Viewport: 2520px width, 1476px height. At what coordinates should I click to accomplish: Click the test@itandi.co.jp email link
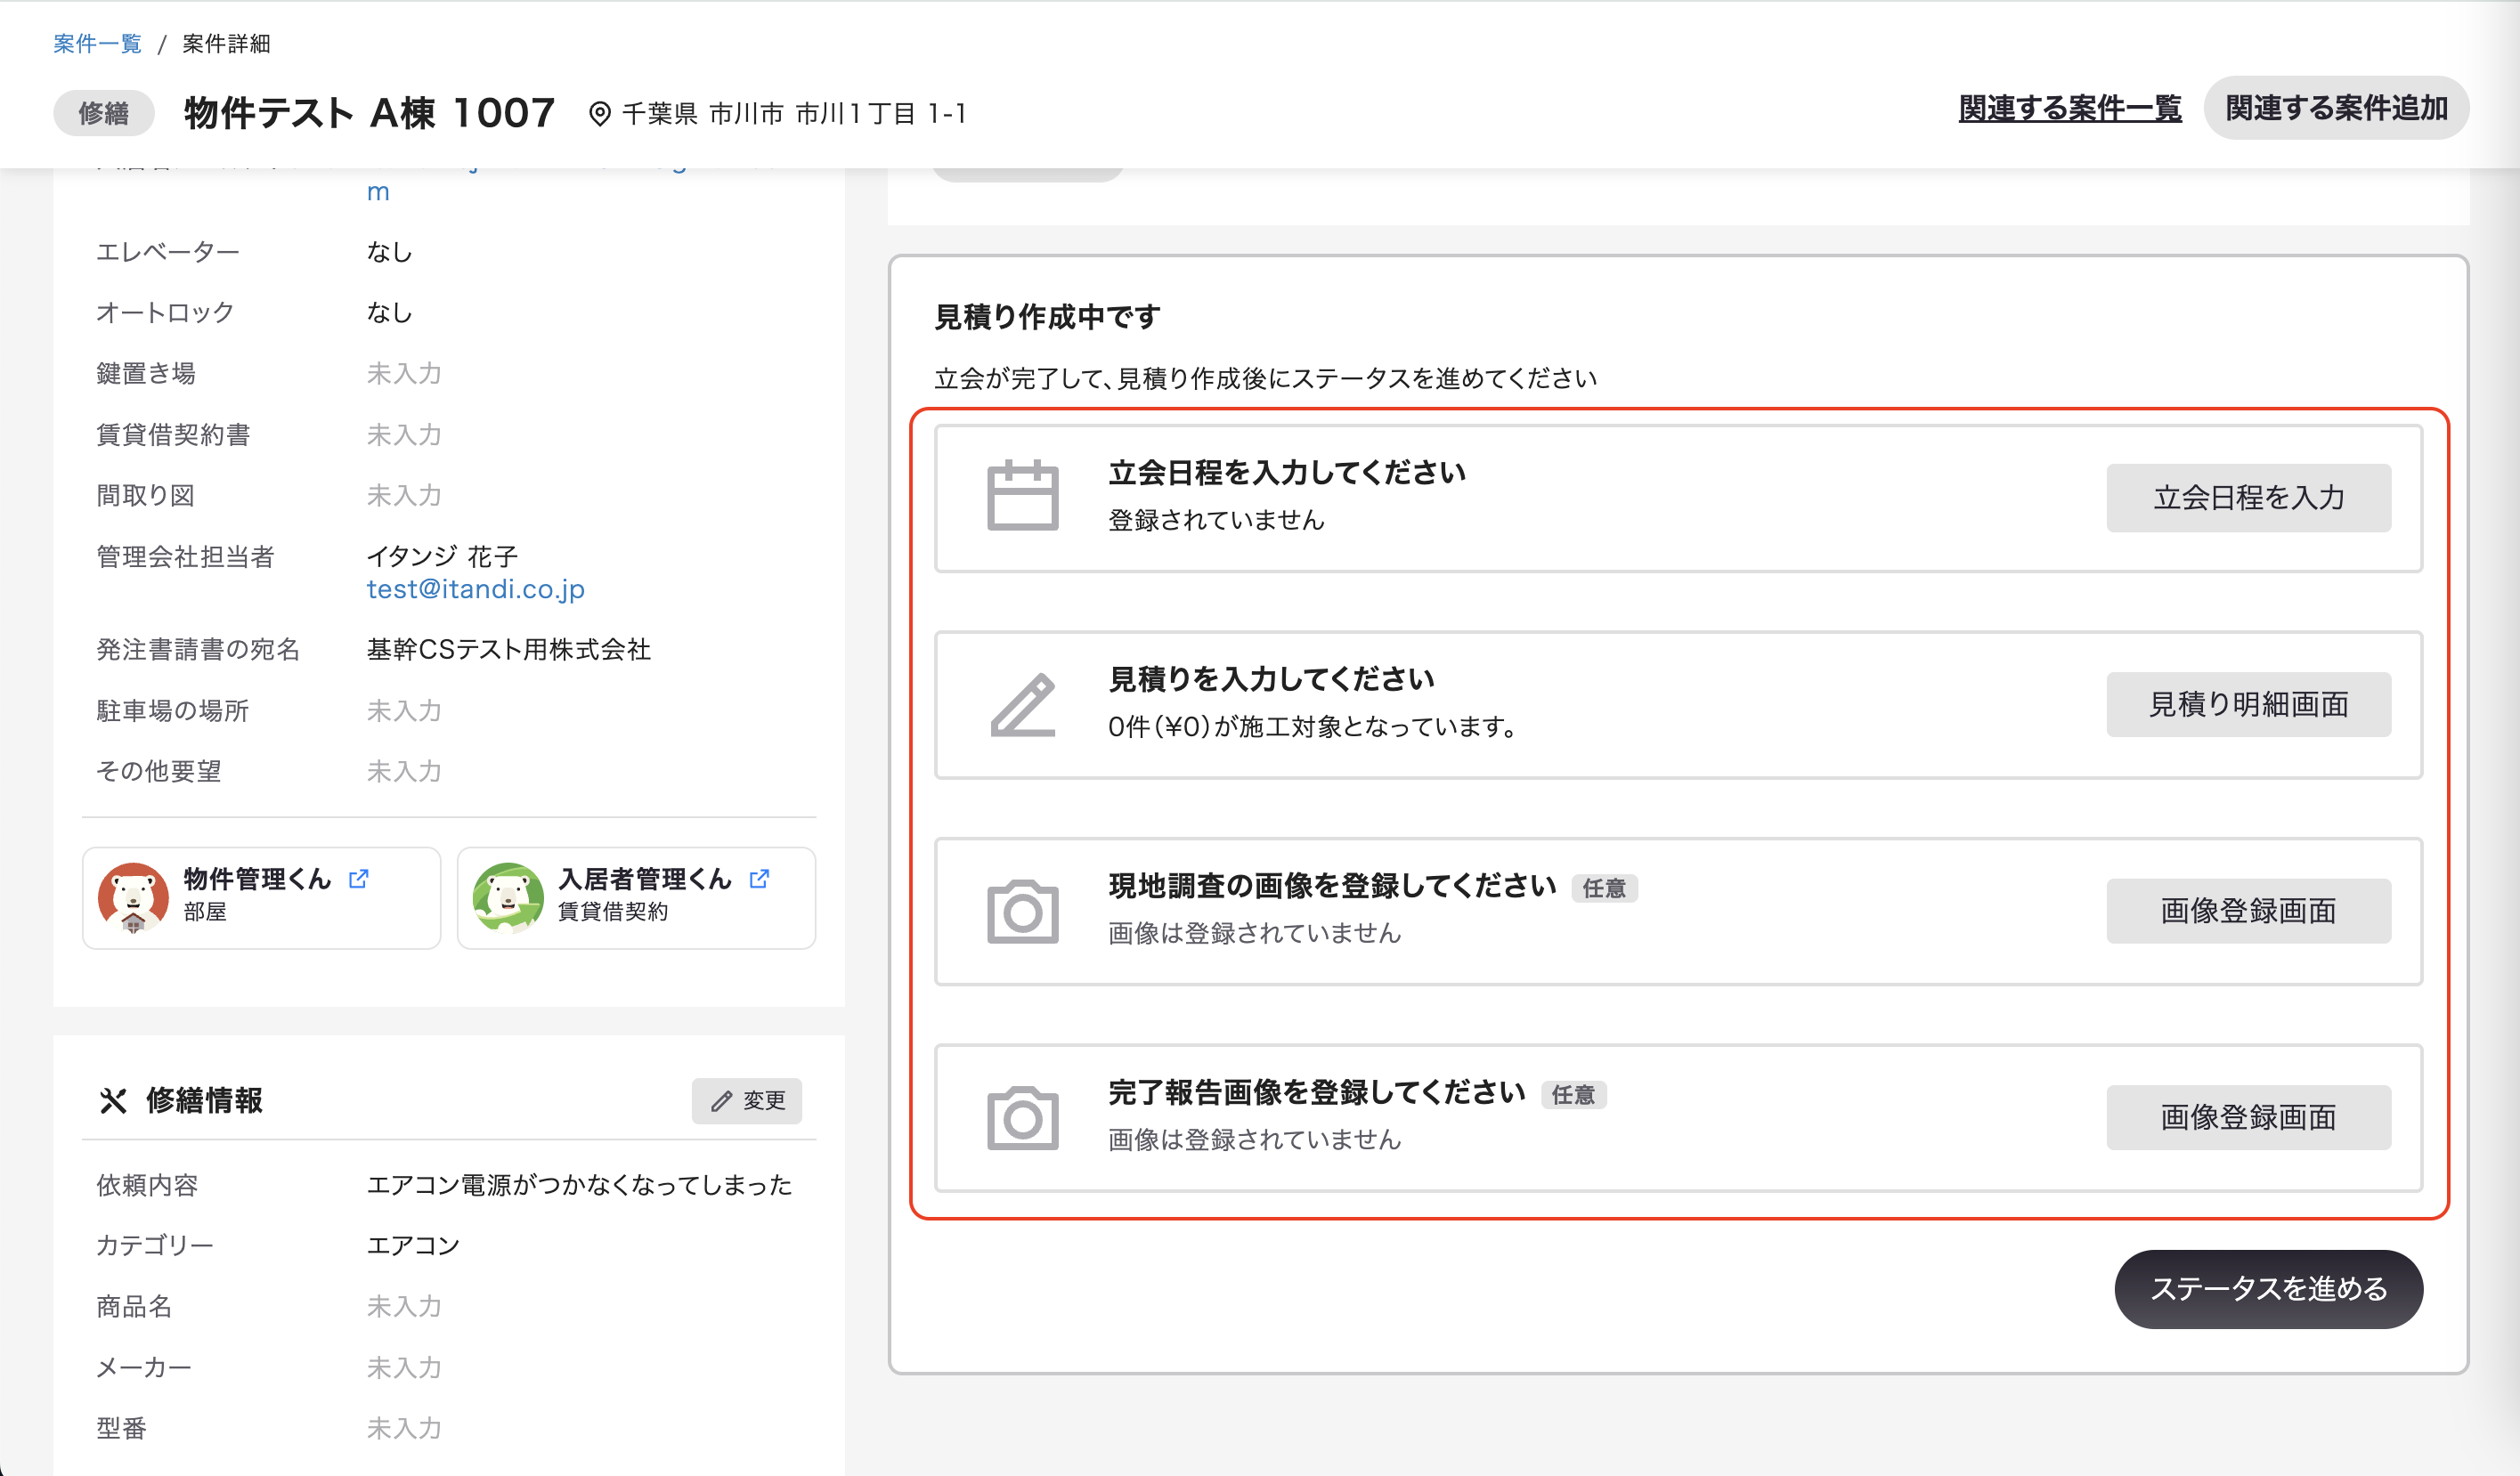click(475, 589)
